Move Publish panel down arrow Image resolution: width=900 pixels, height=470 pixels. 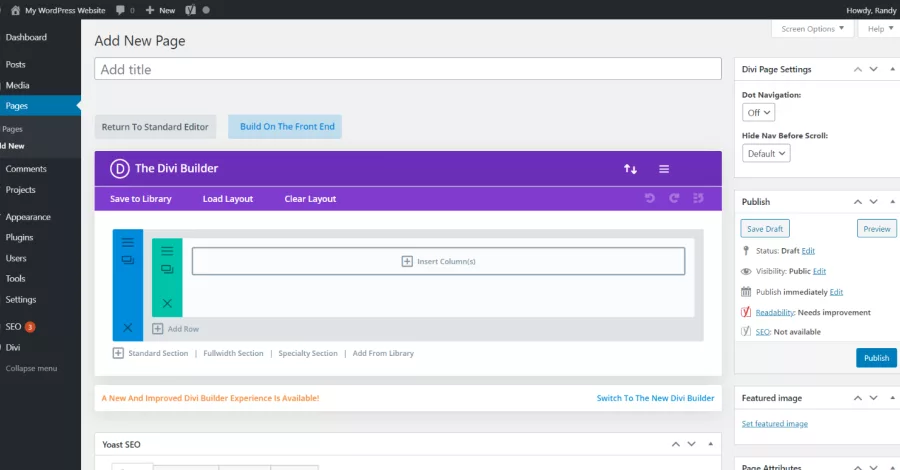coord(873,202)
